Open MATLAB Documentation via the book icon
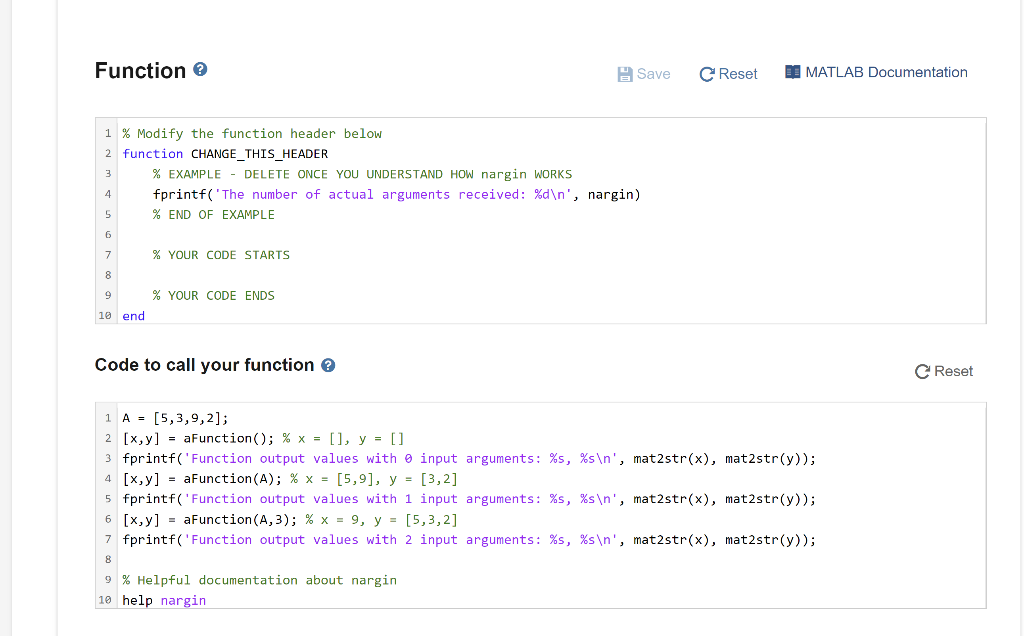 click(793, 71)
